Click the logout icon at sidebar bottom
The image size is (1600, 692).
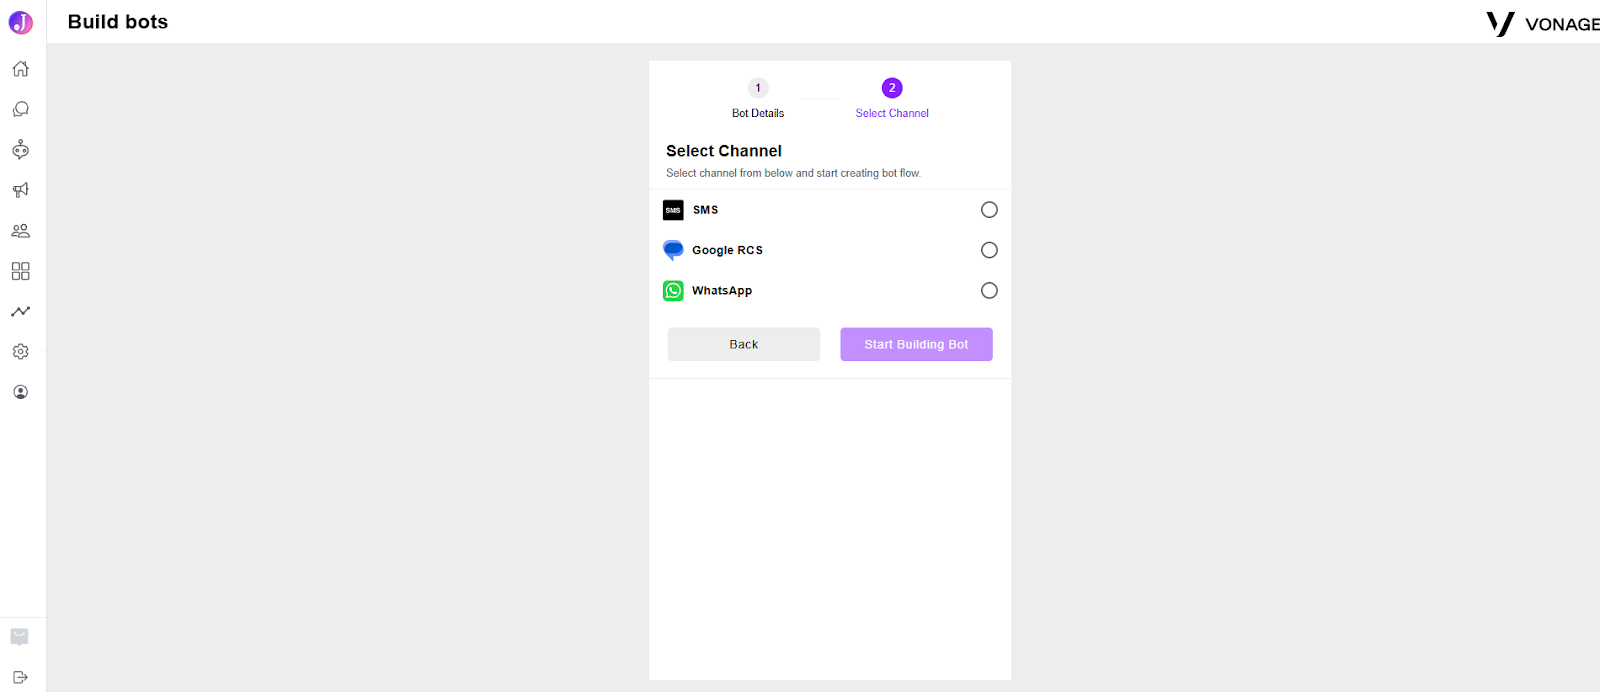20,677
